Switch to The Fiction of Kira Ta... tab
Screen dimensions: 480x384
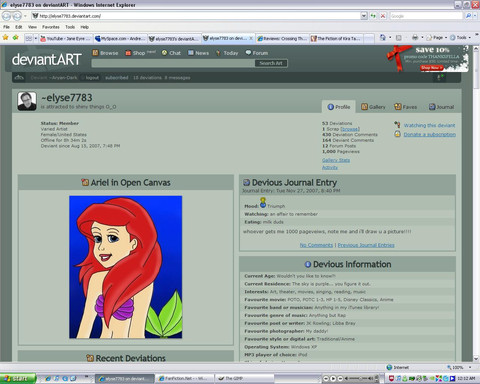pyautogui.click(x=336, y=39)
